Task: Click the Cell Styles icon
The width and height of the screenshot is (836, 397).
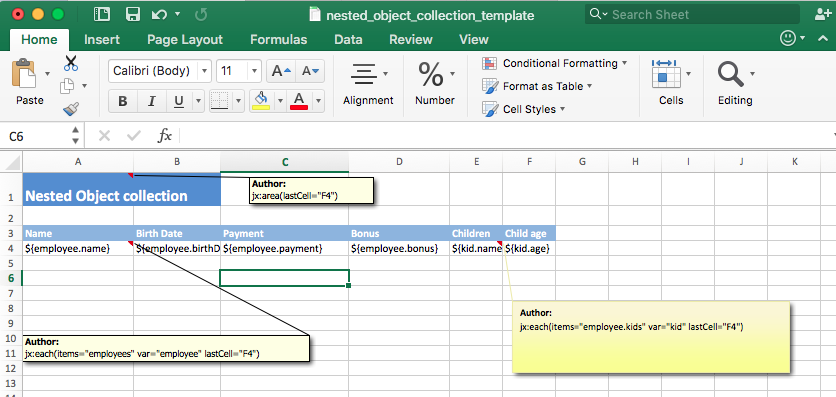Action: (x=489, y=109)
